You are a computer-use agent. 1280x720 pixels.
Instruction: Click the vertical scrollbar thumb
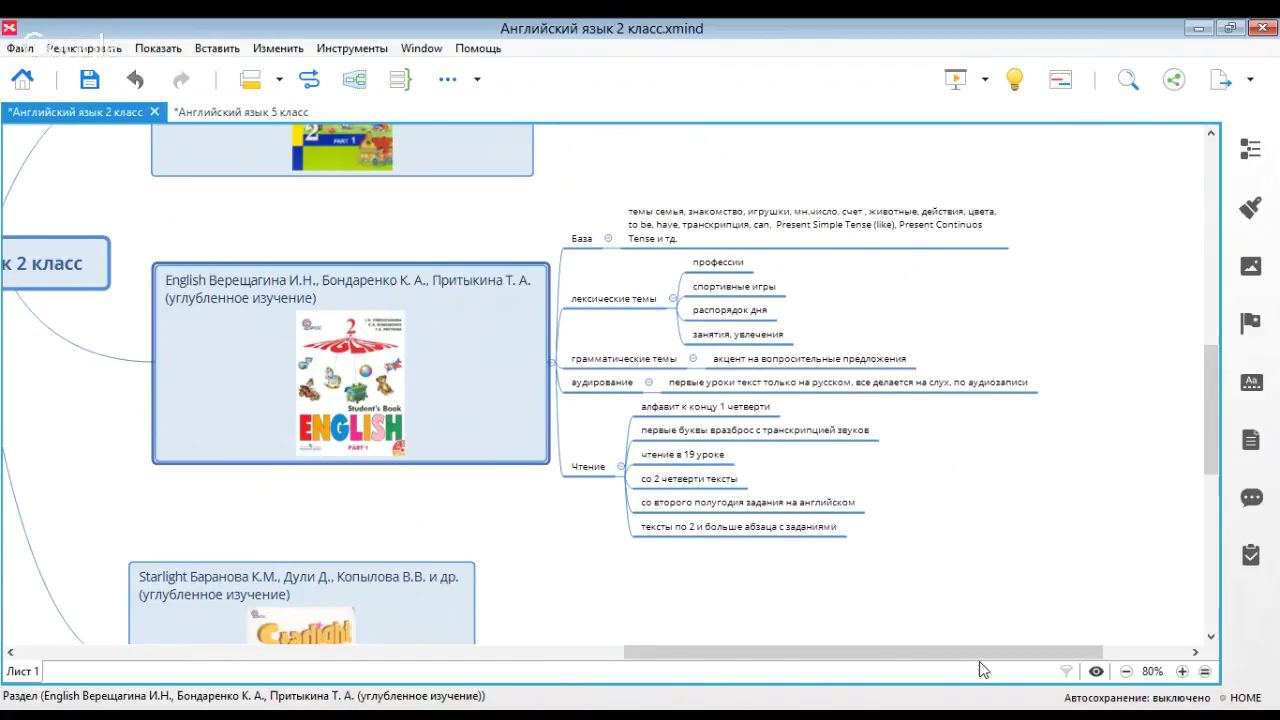pos(1211,408)
